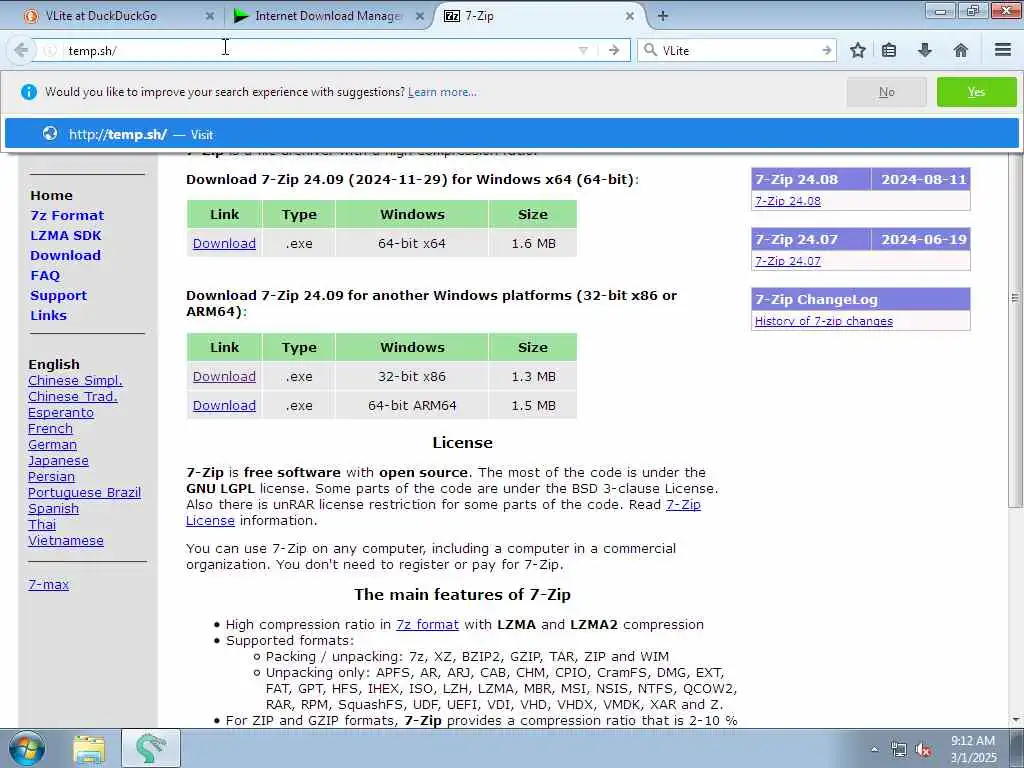
Task: Switch language to Chinese Trad.
Action: [72, 396]
